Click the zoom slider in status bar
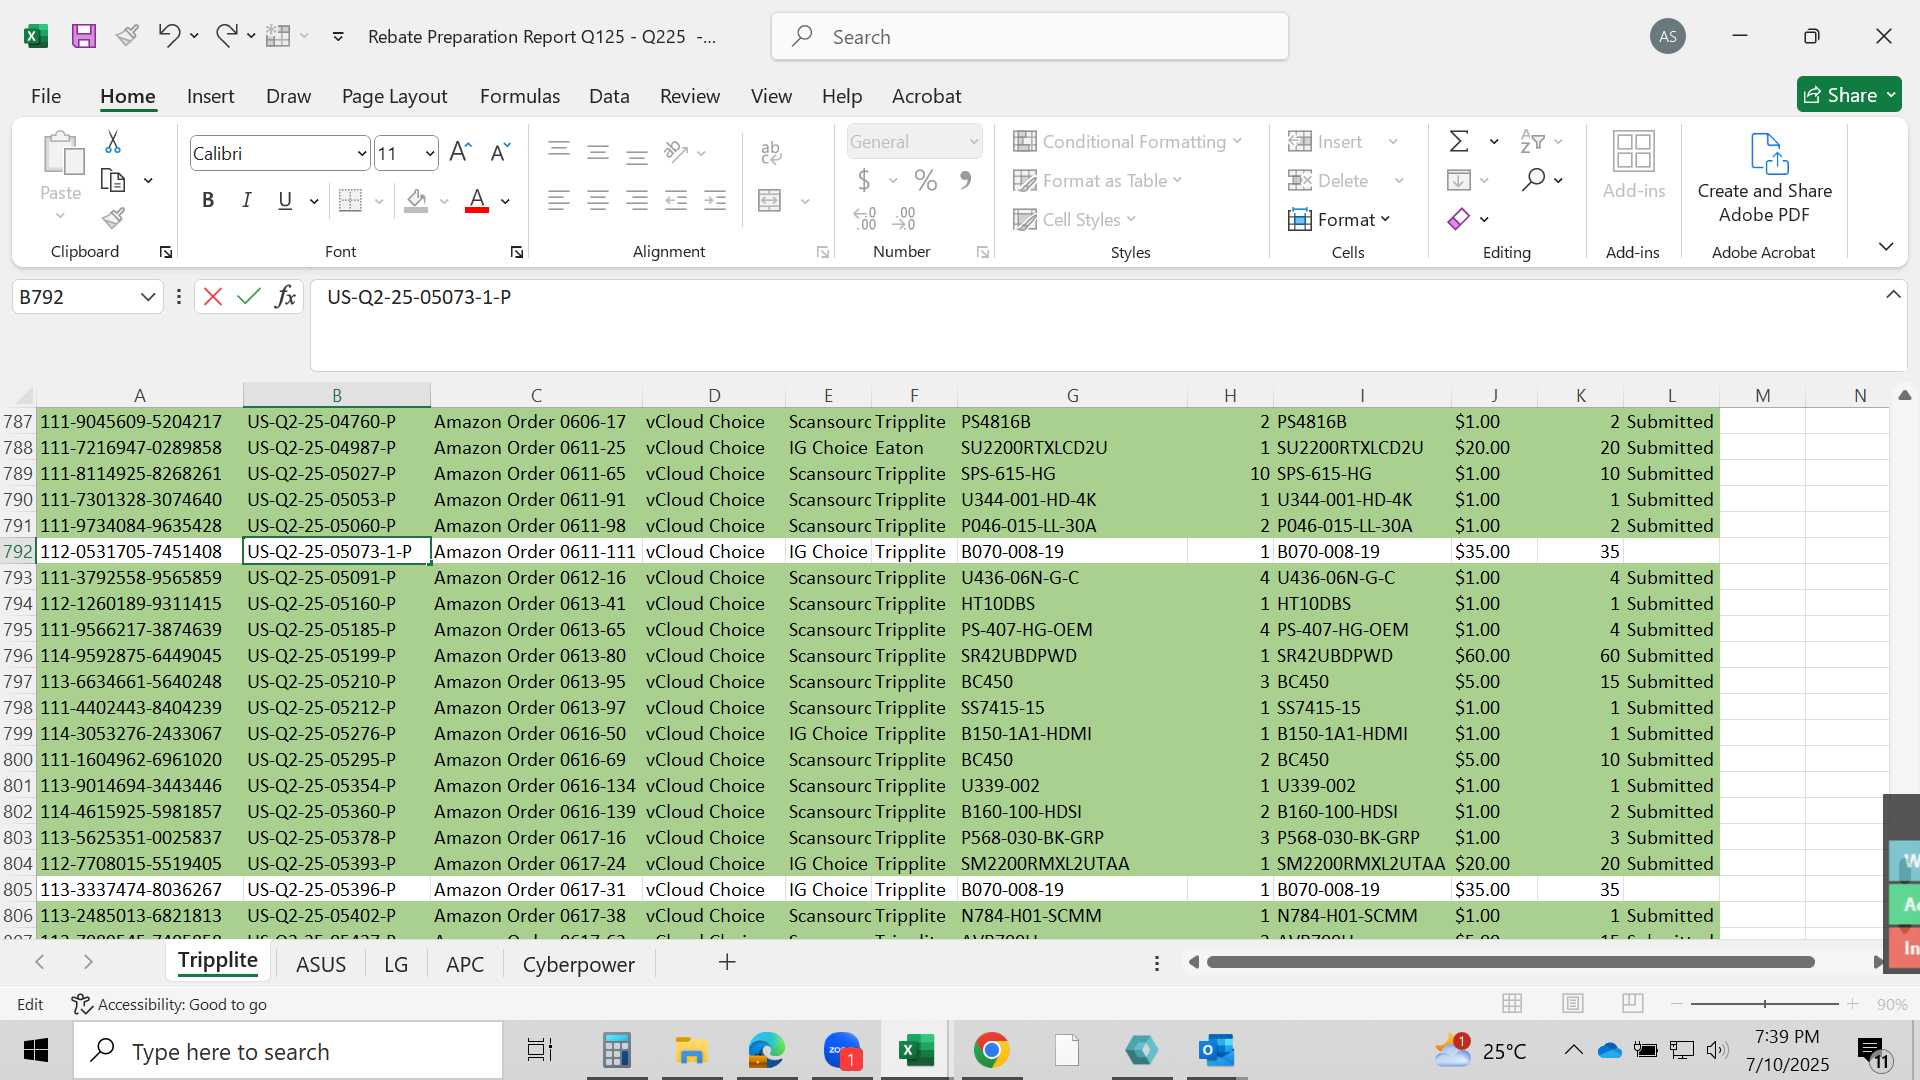The width and height of the screenshot is (1920, 1080). (x=1764, y=1003)
